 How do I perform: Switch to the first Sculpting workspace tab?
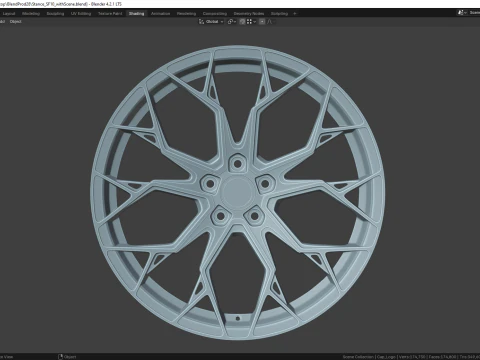click(x=55, y=14)
